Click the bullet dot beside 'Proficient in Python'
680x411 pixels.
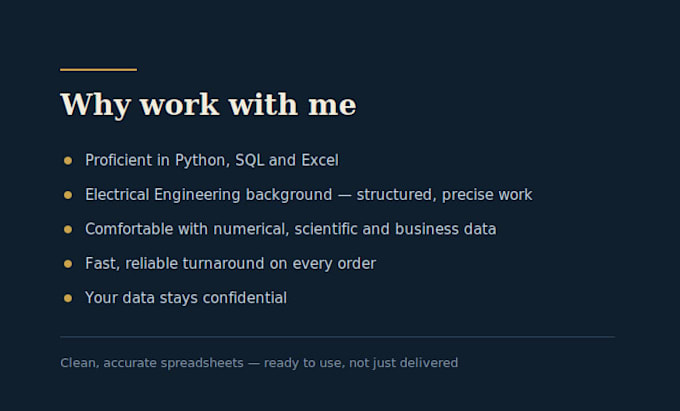(x=68, y=161)
